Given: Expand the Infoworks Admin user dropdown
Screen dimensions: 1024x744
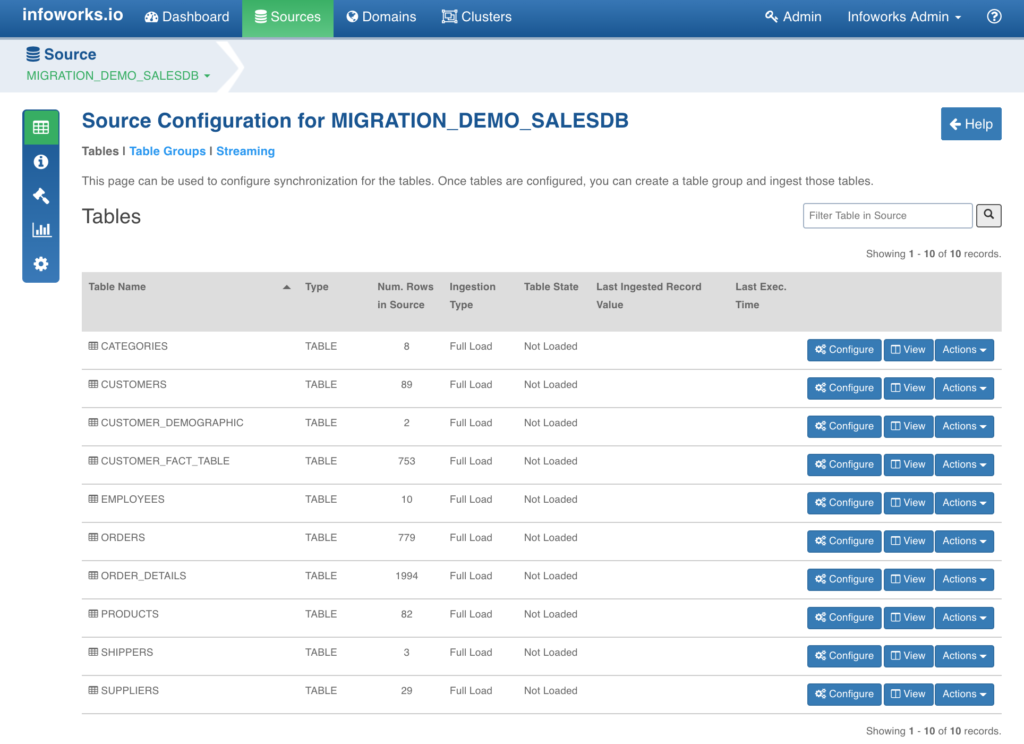Looking at the screenshot, I should pos(903,16).
